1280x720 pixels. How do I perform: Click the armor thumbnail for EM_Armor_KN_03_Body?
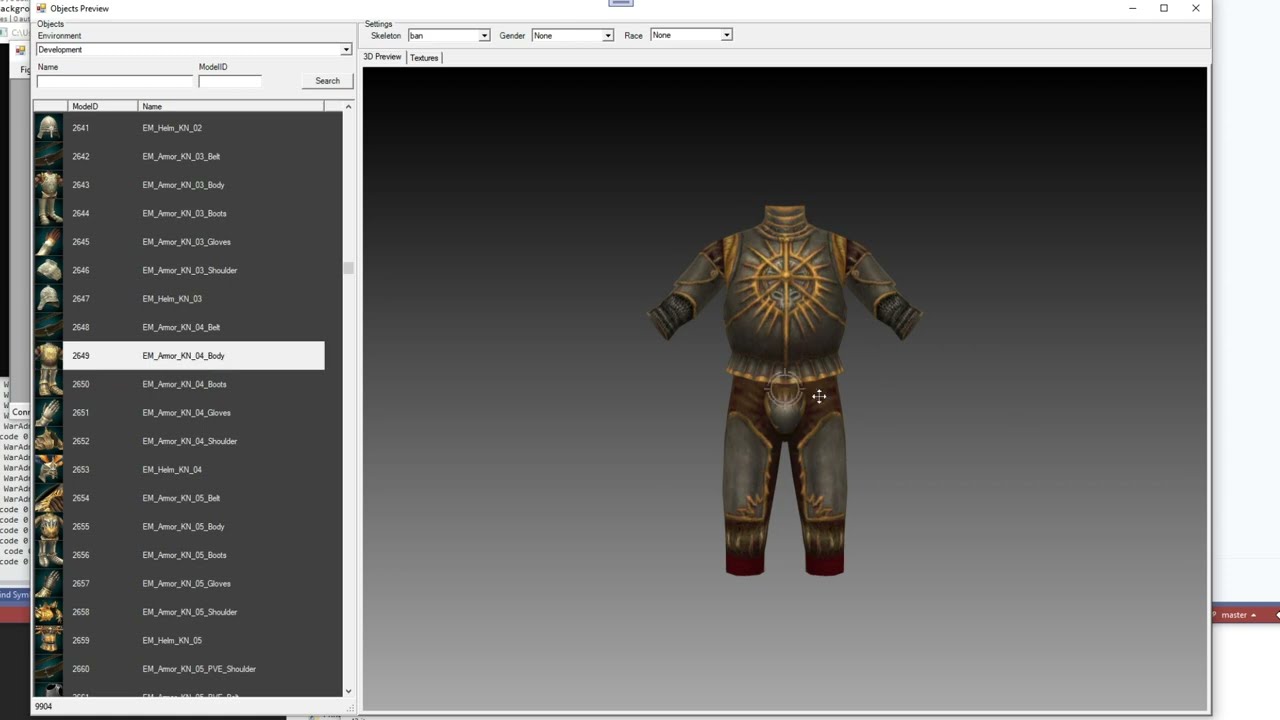pyautogui.click(x=48, y=185)
